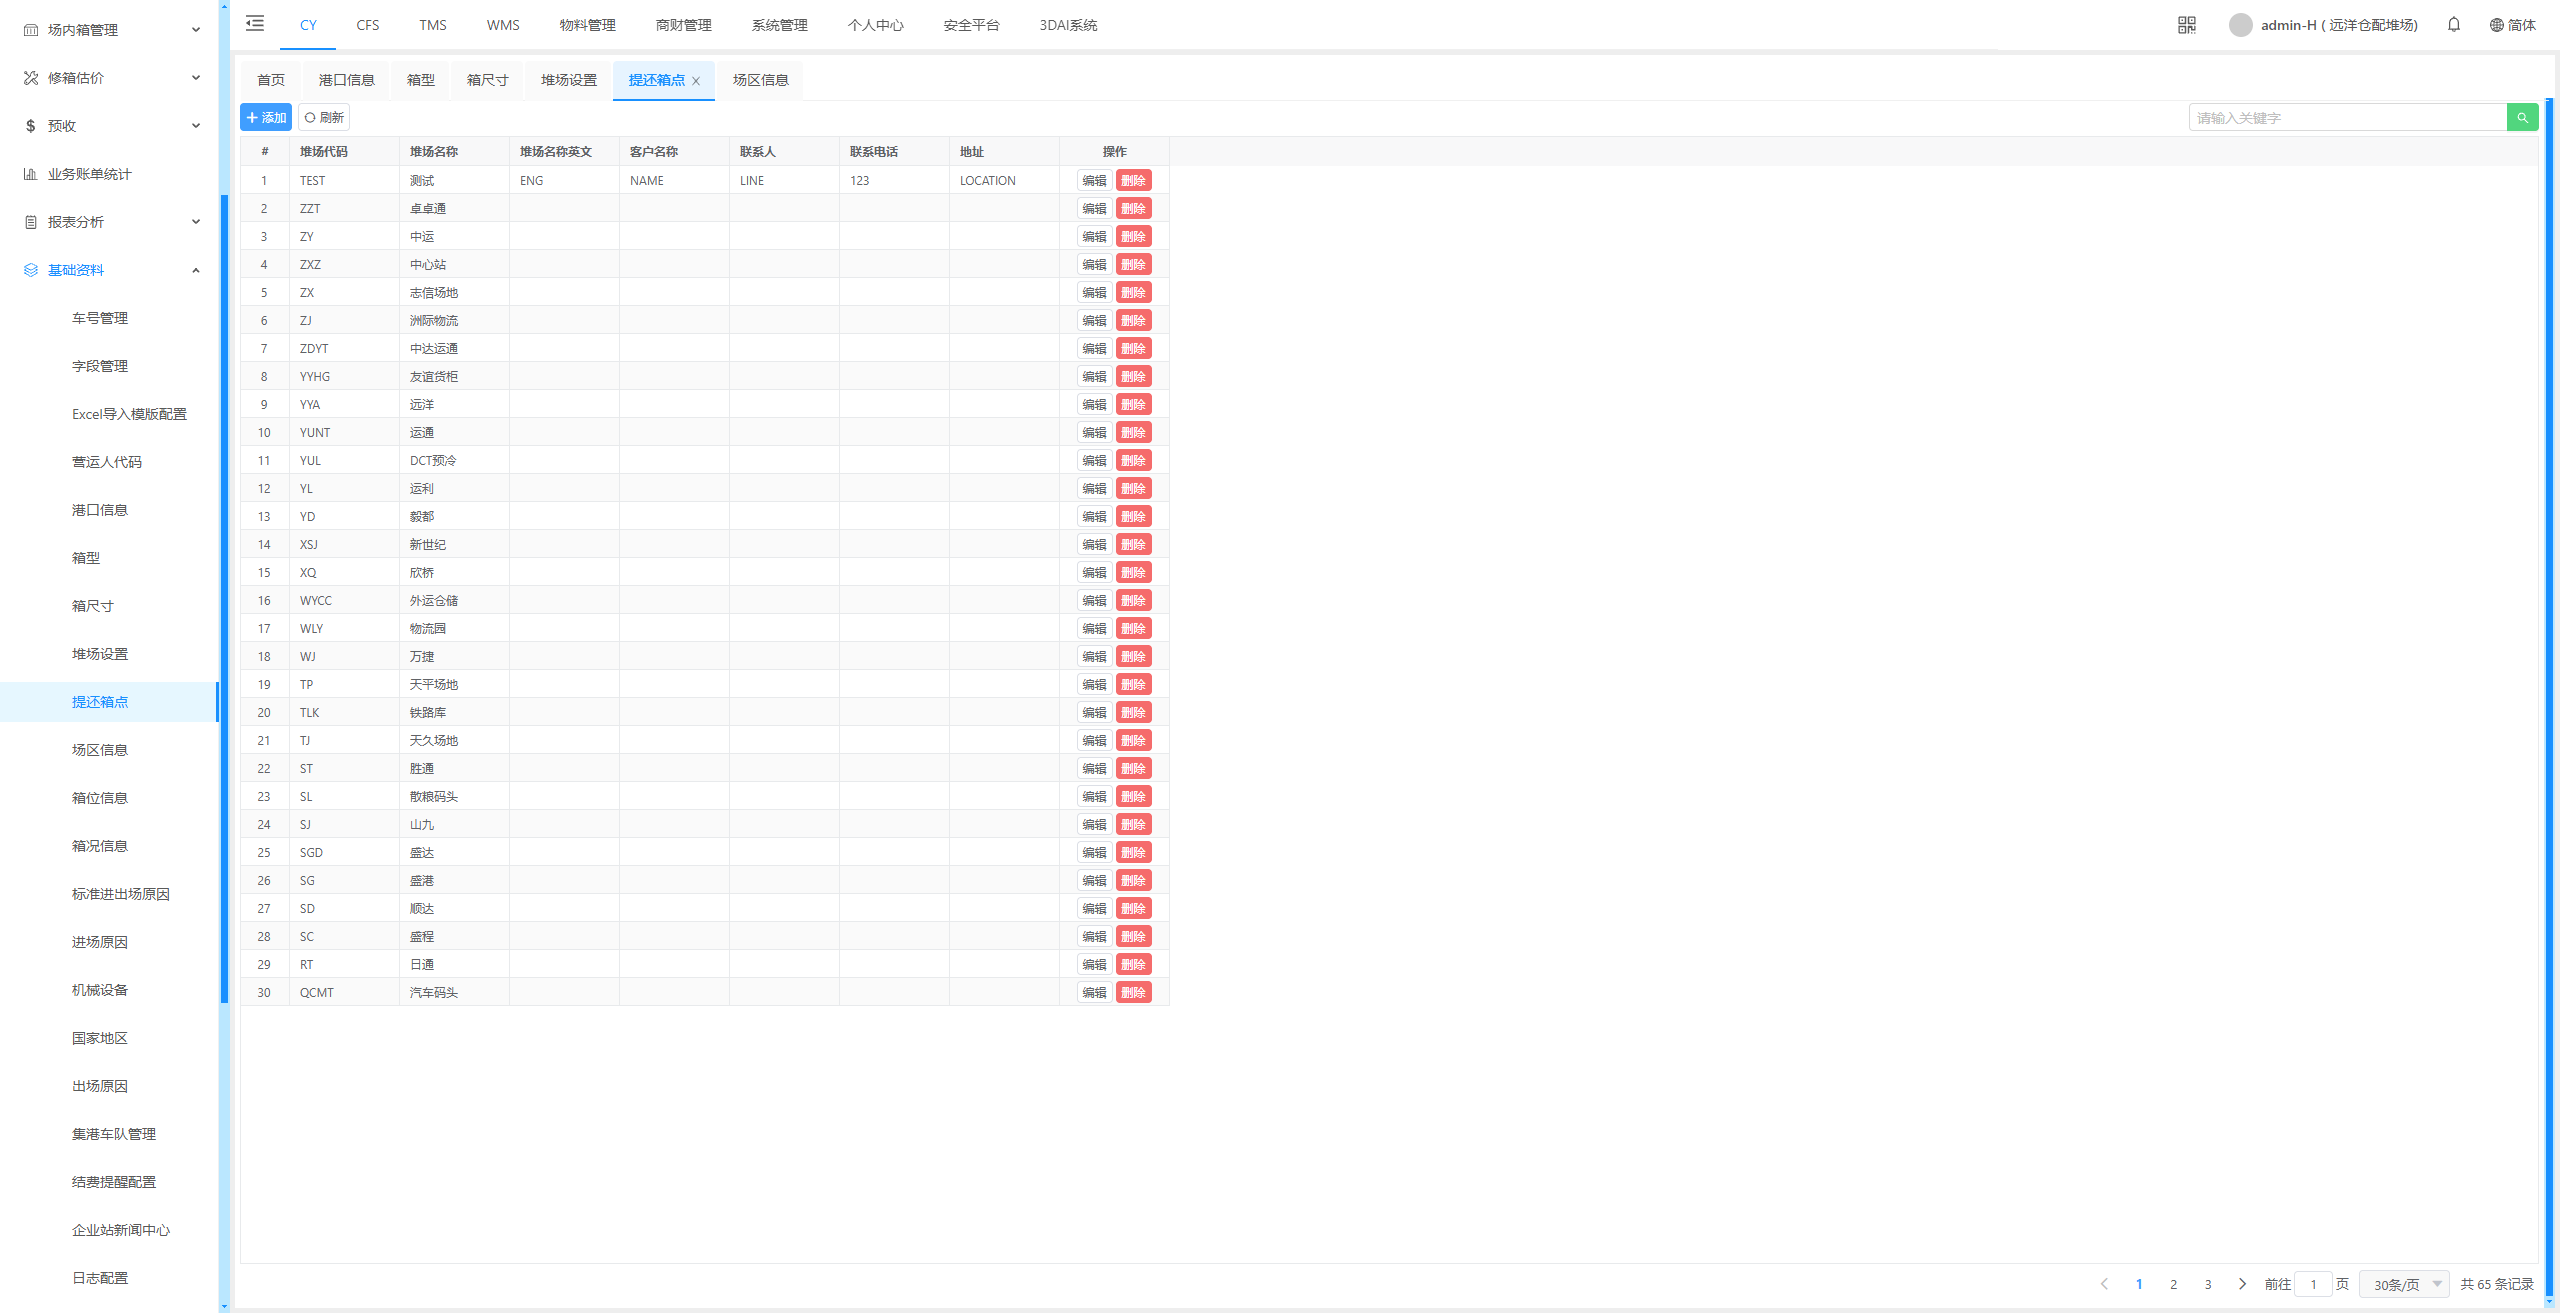Screen dimensions: 2560x1313
Task: Open the 30条/页 page size dropdown
Action: pos(2404,1284)
